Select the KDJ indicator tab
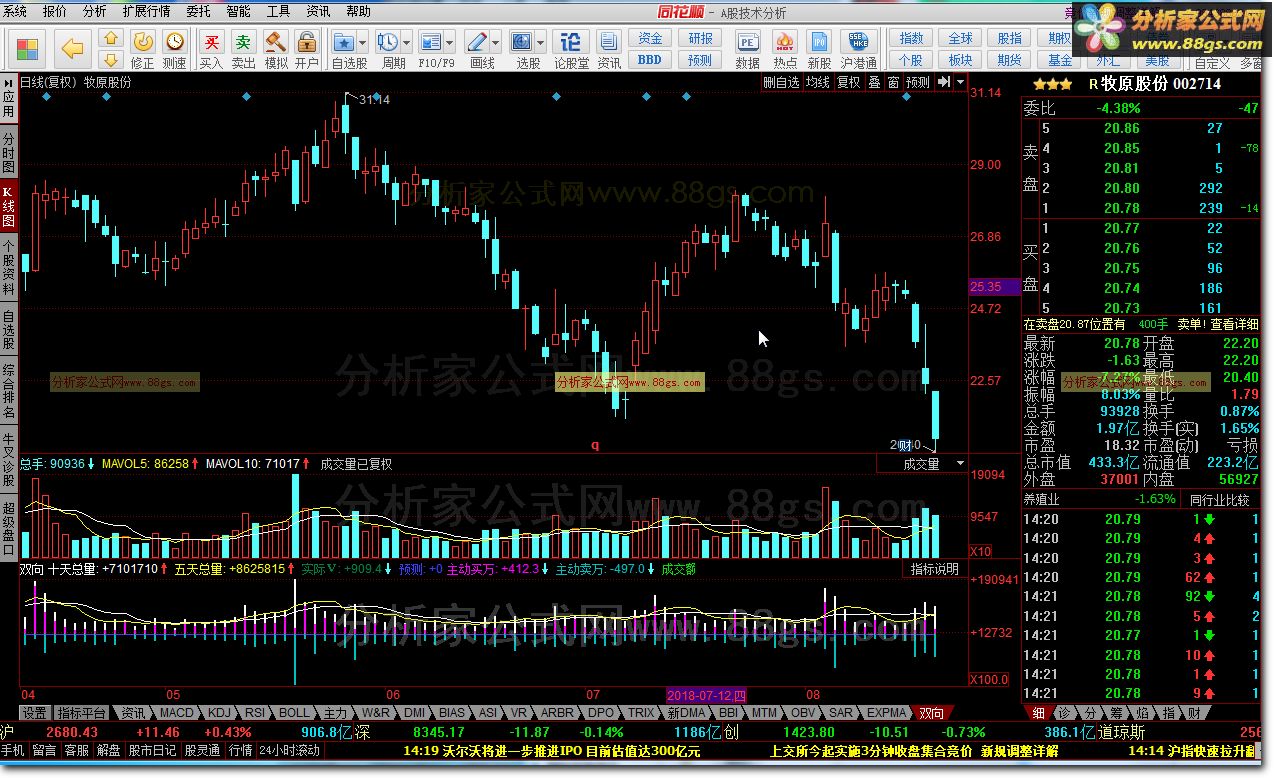Viewport: 1274px width, 778px height. point(219,713)
